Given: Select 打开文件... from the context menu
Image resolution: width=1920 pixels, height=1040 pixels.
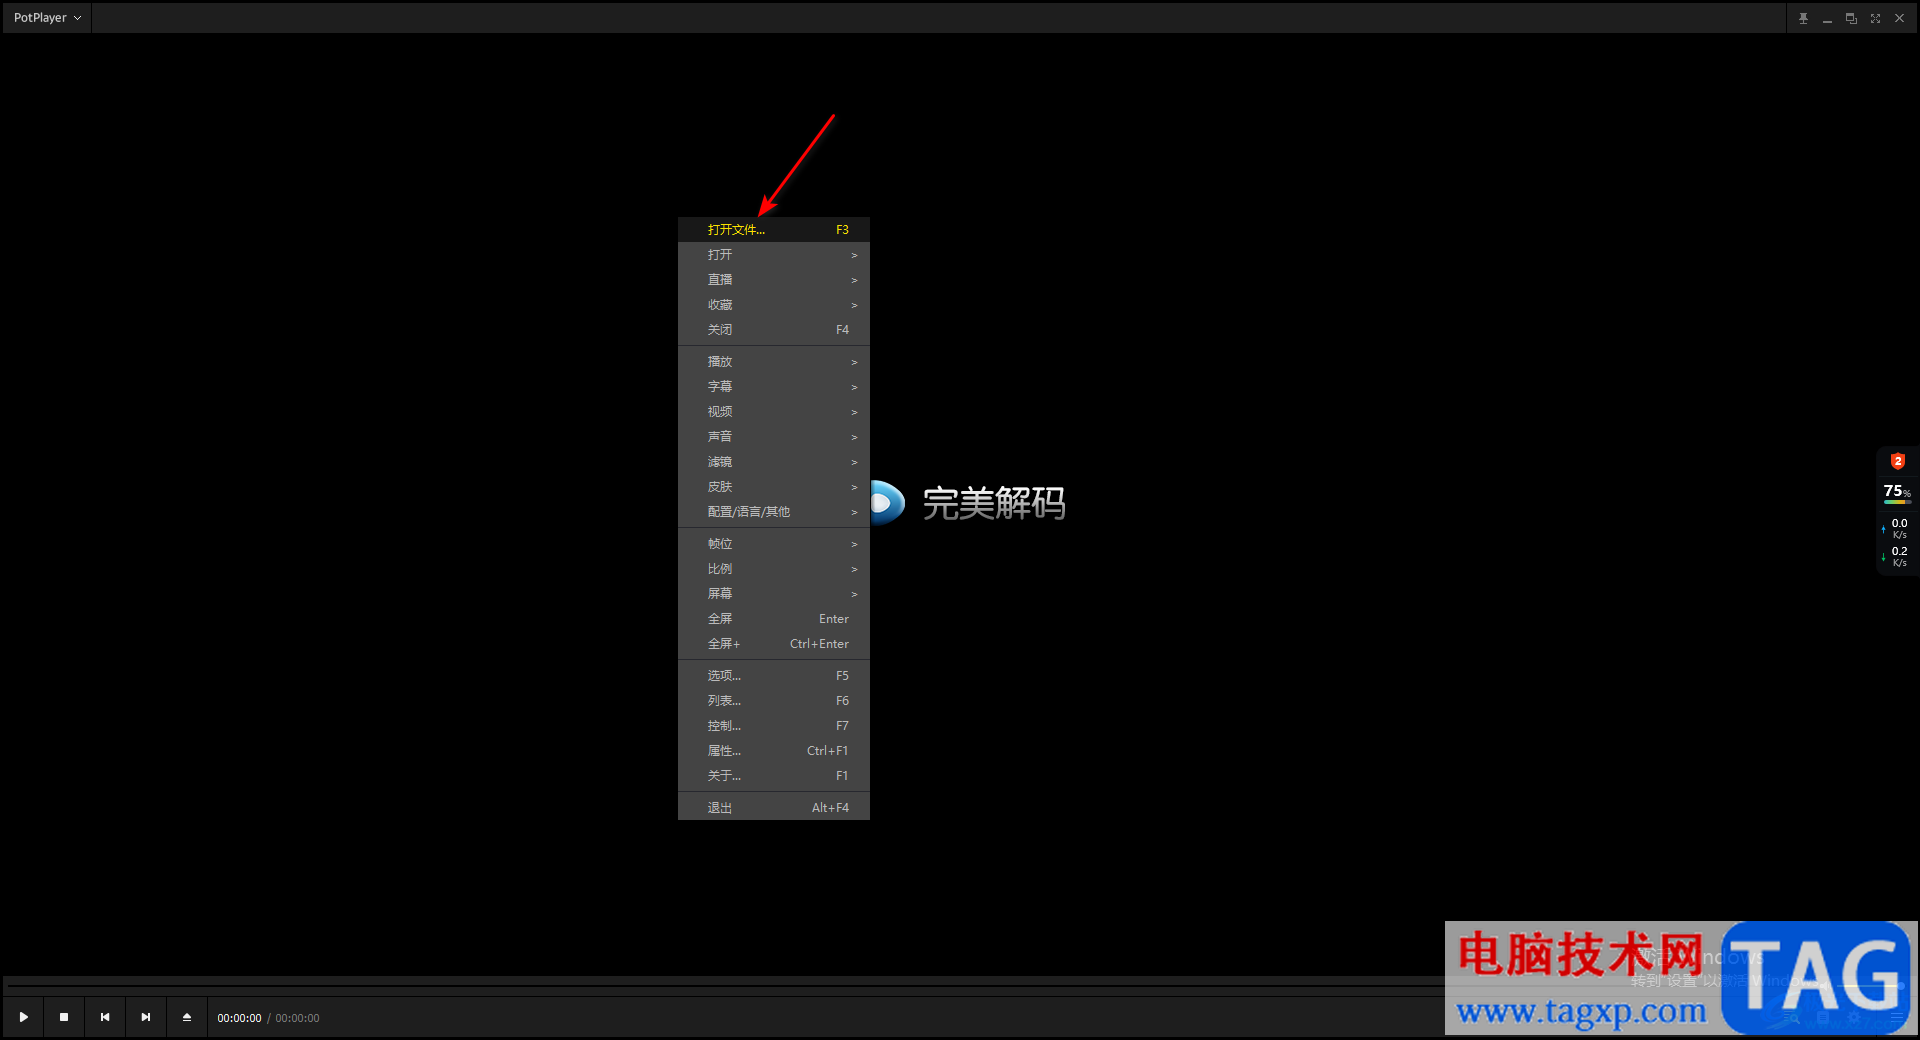Looking at the screenshot, I should click(x=774, y=230).
